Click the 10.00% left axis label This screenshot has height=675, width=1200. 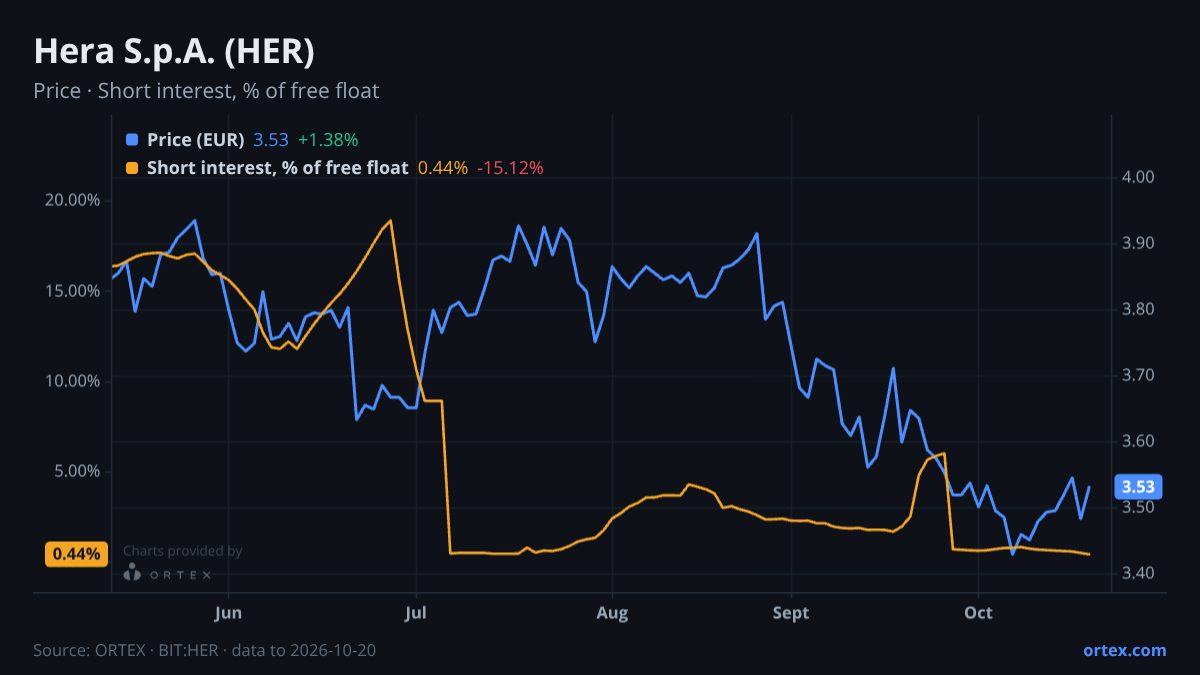(x=73, y=381)
